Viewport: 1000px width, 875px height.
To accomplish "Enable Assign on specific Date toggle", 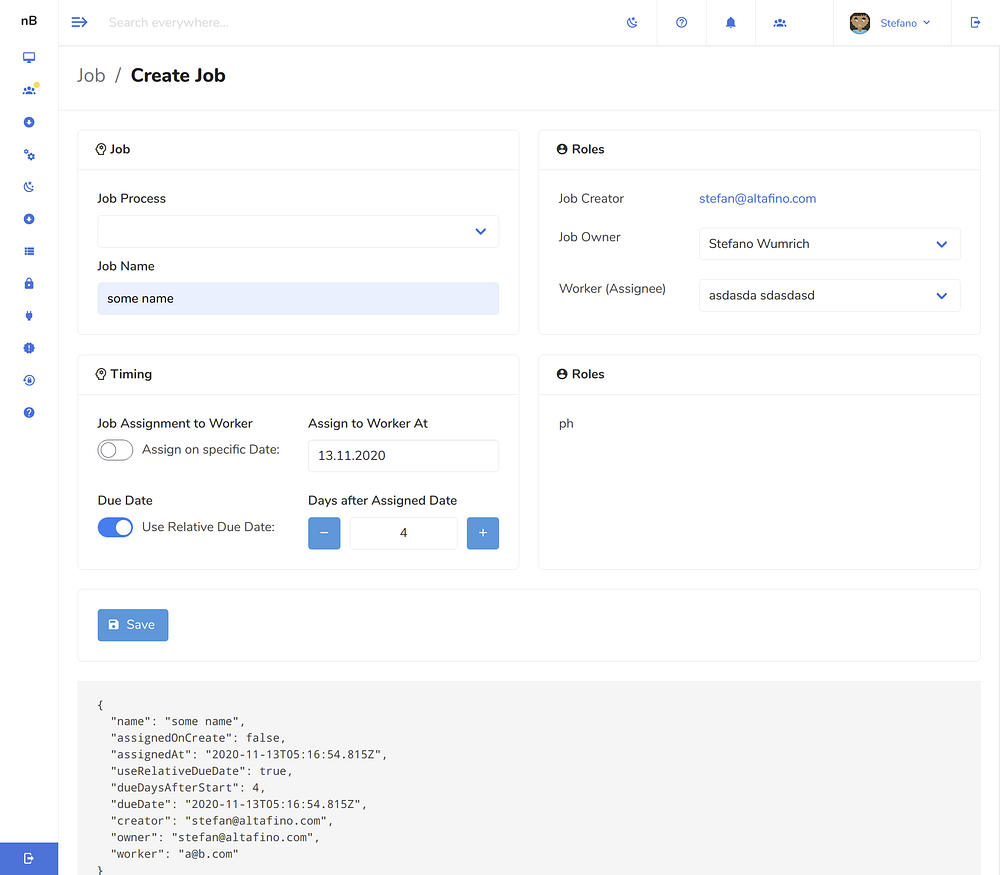I will [x=115, y=451].
